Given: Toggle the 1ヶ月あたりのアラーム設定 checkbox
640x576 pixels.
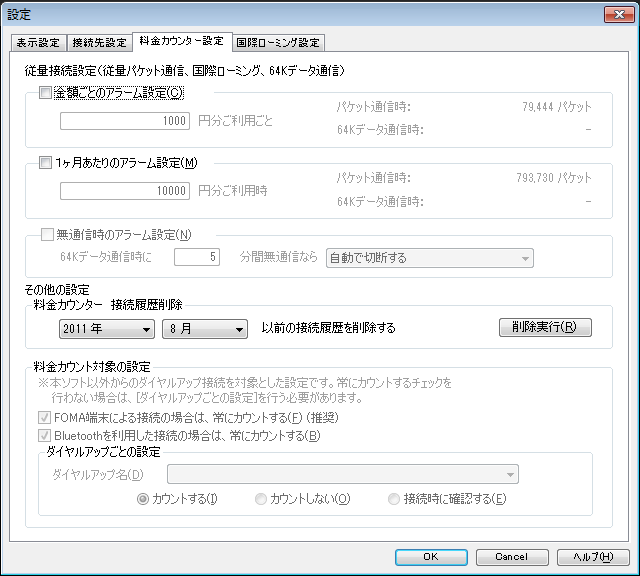Looking at the screenshot, I should 45,163.
